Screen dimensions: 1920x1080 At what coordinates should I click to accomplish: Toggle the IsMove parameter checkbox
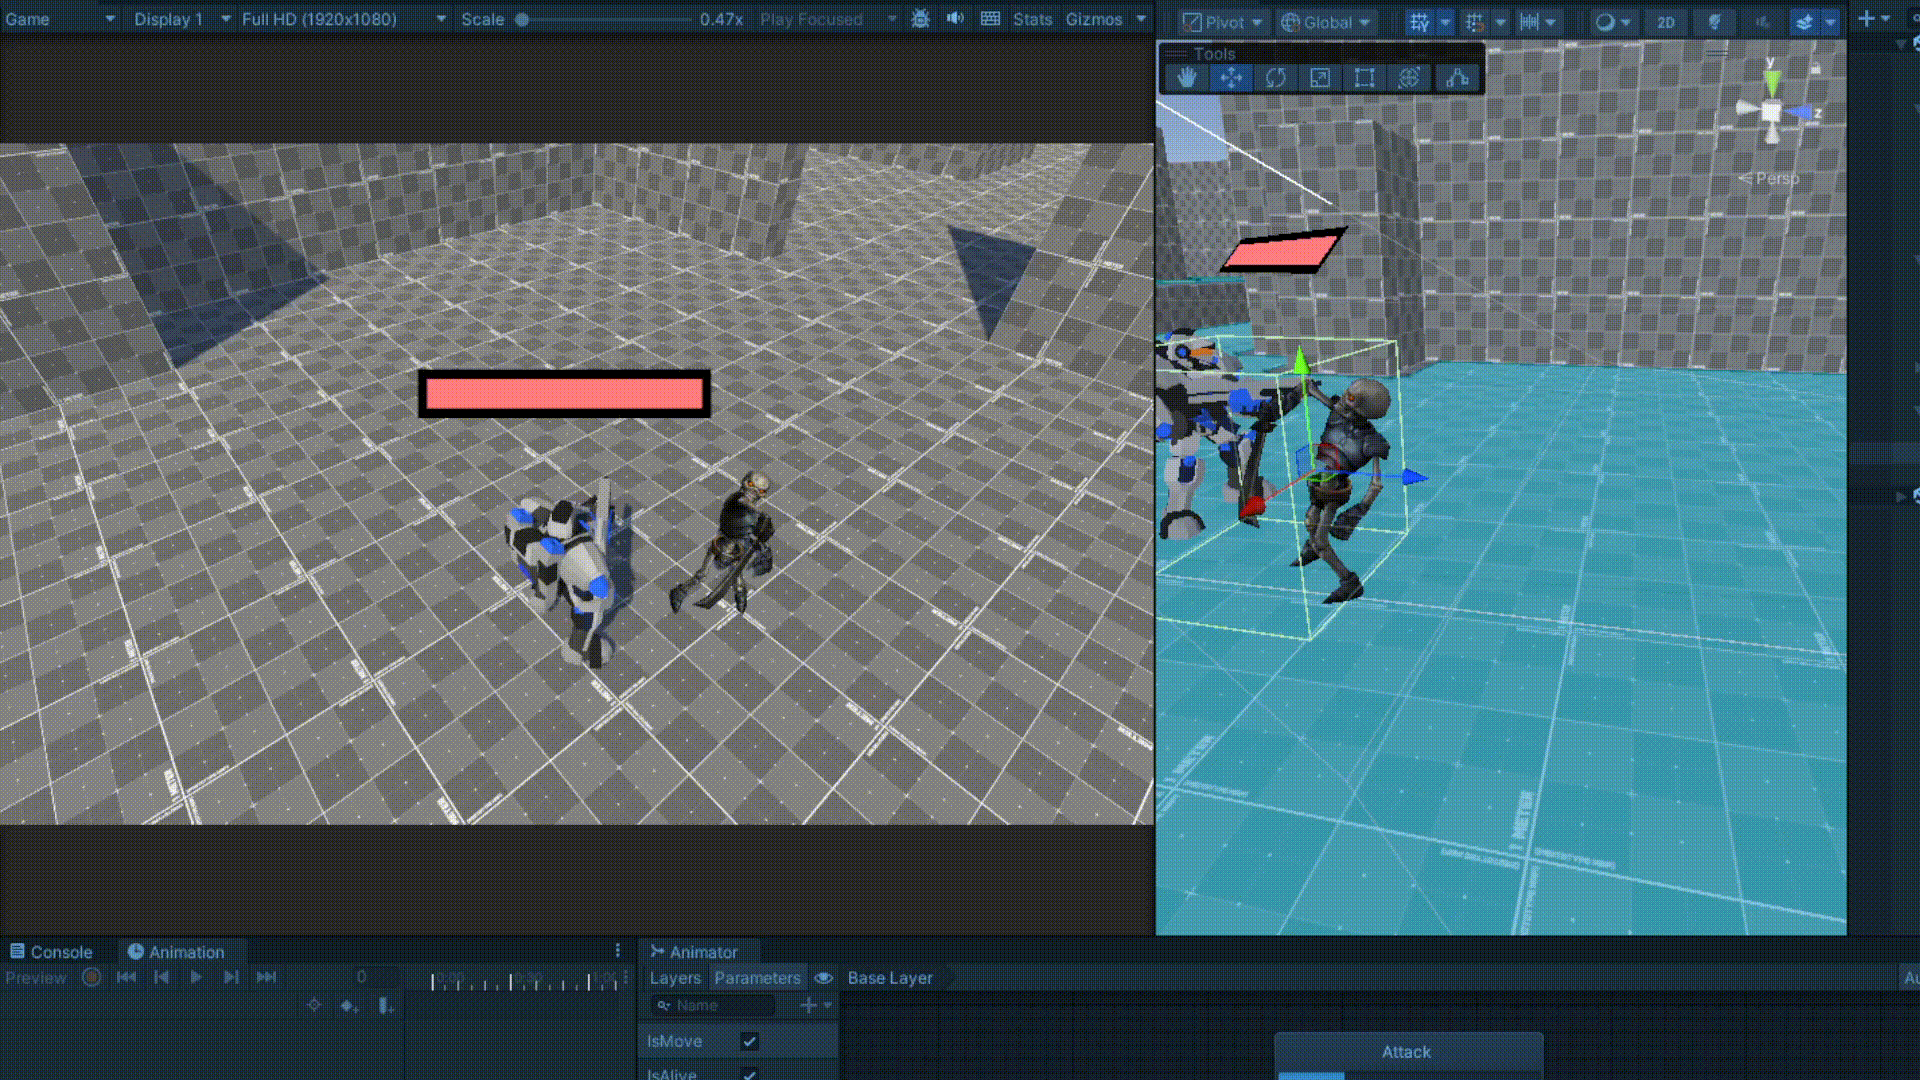pos(749,1041)
